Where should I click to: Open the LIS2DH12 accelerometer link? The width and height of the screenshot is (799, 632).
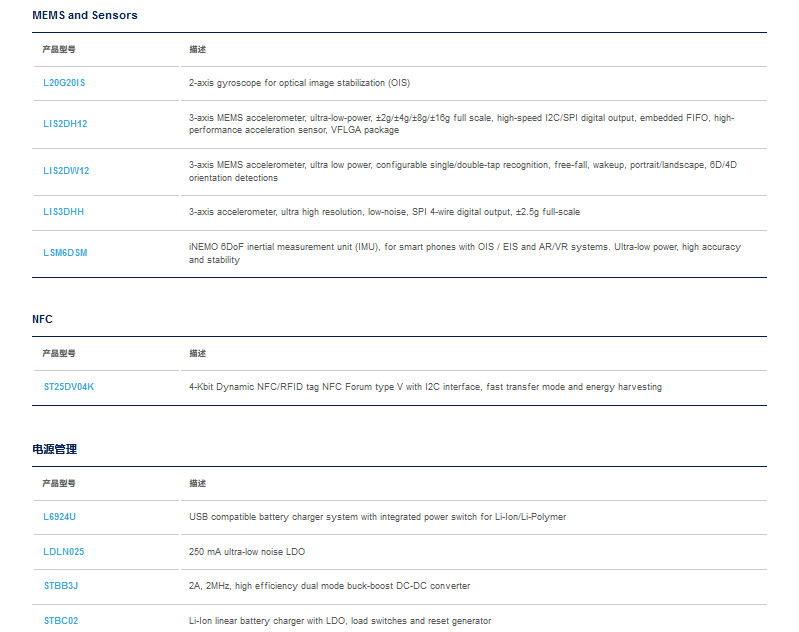click(x=65, y=124)
